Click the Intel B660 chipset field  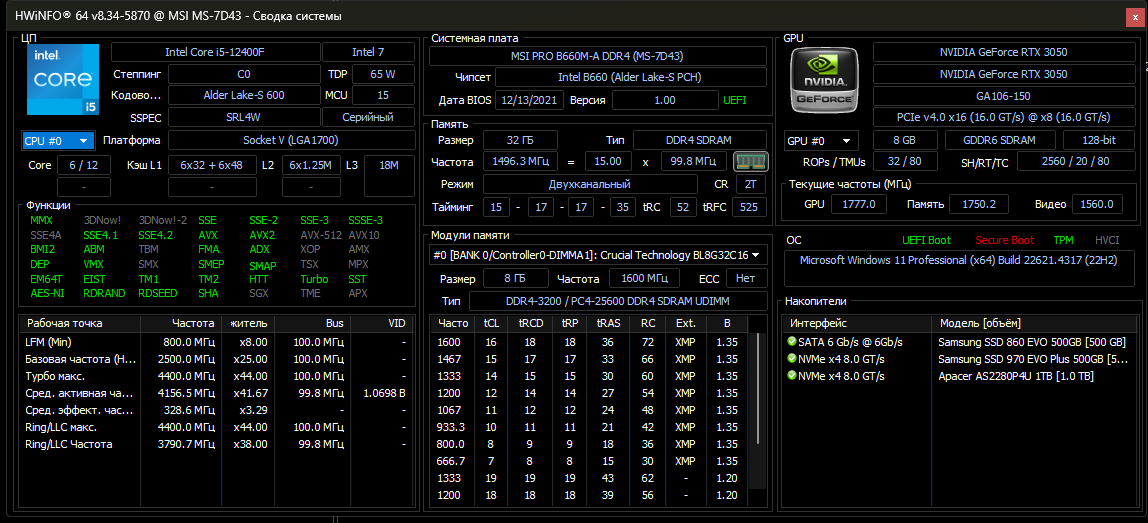coord(631,78)
